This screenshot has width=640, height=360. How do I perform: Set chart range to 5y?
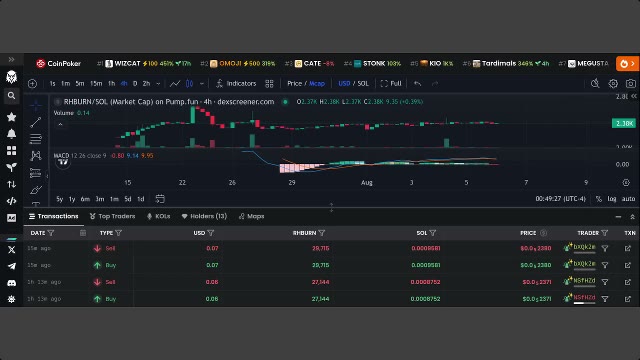click(60, 199)
